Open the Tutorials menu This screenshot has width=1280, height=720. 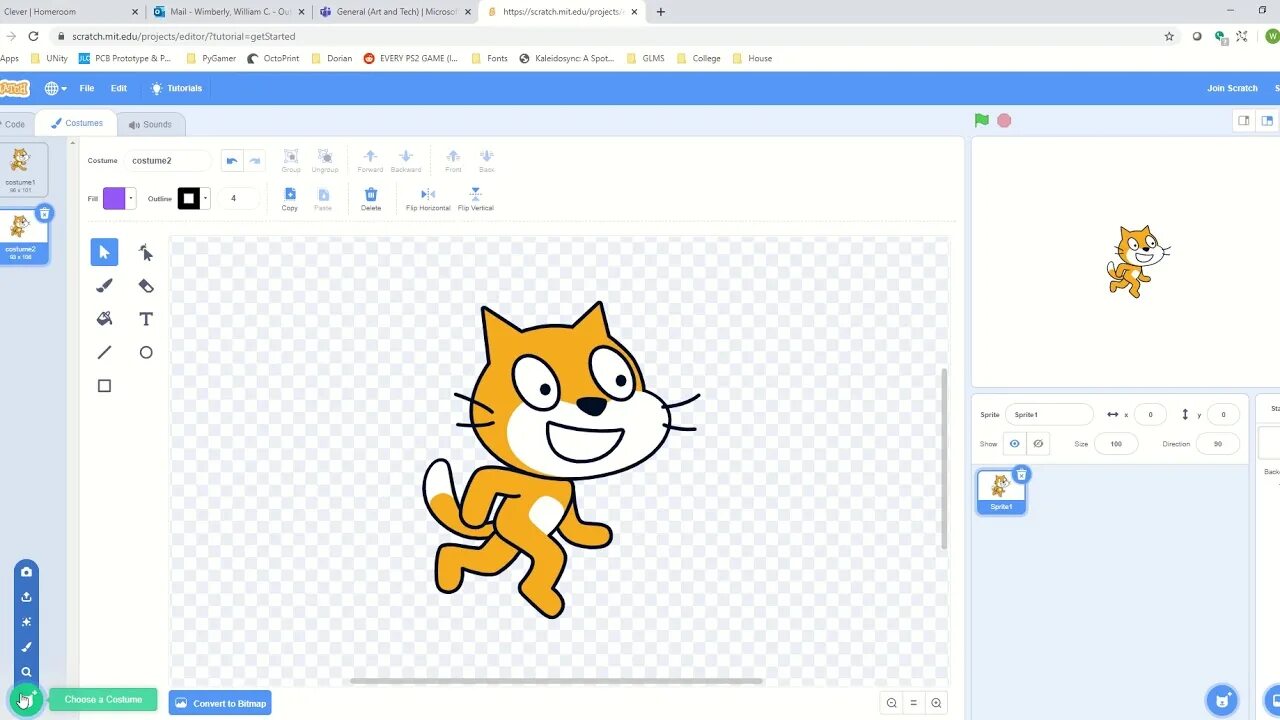click(176, 88)
